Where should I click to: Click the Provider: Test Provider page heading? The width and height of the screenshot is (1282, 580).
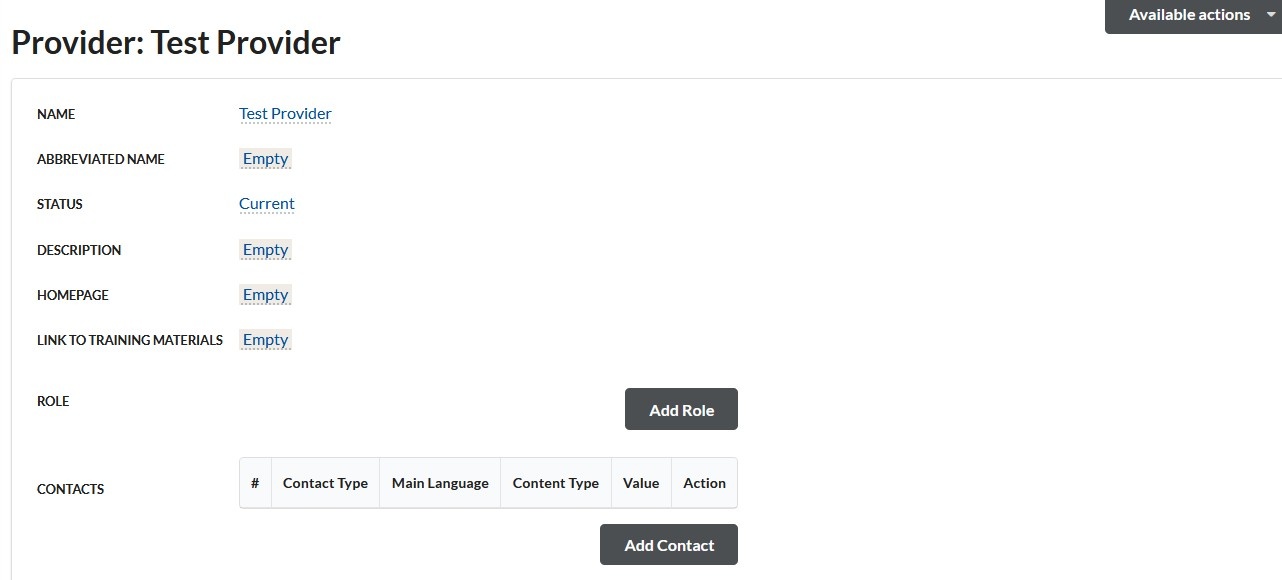176,43
